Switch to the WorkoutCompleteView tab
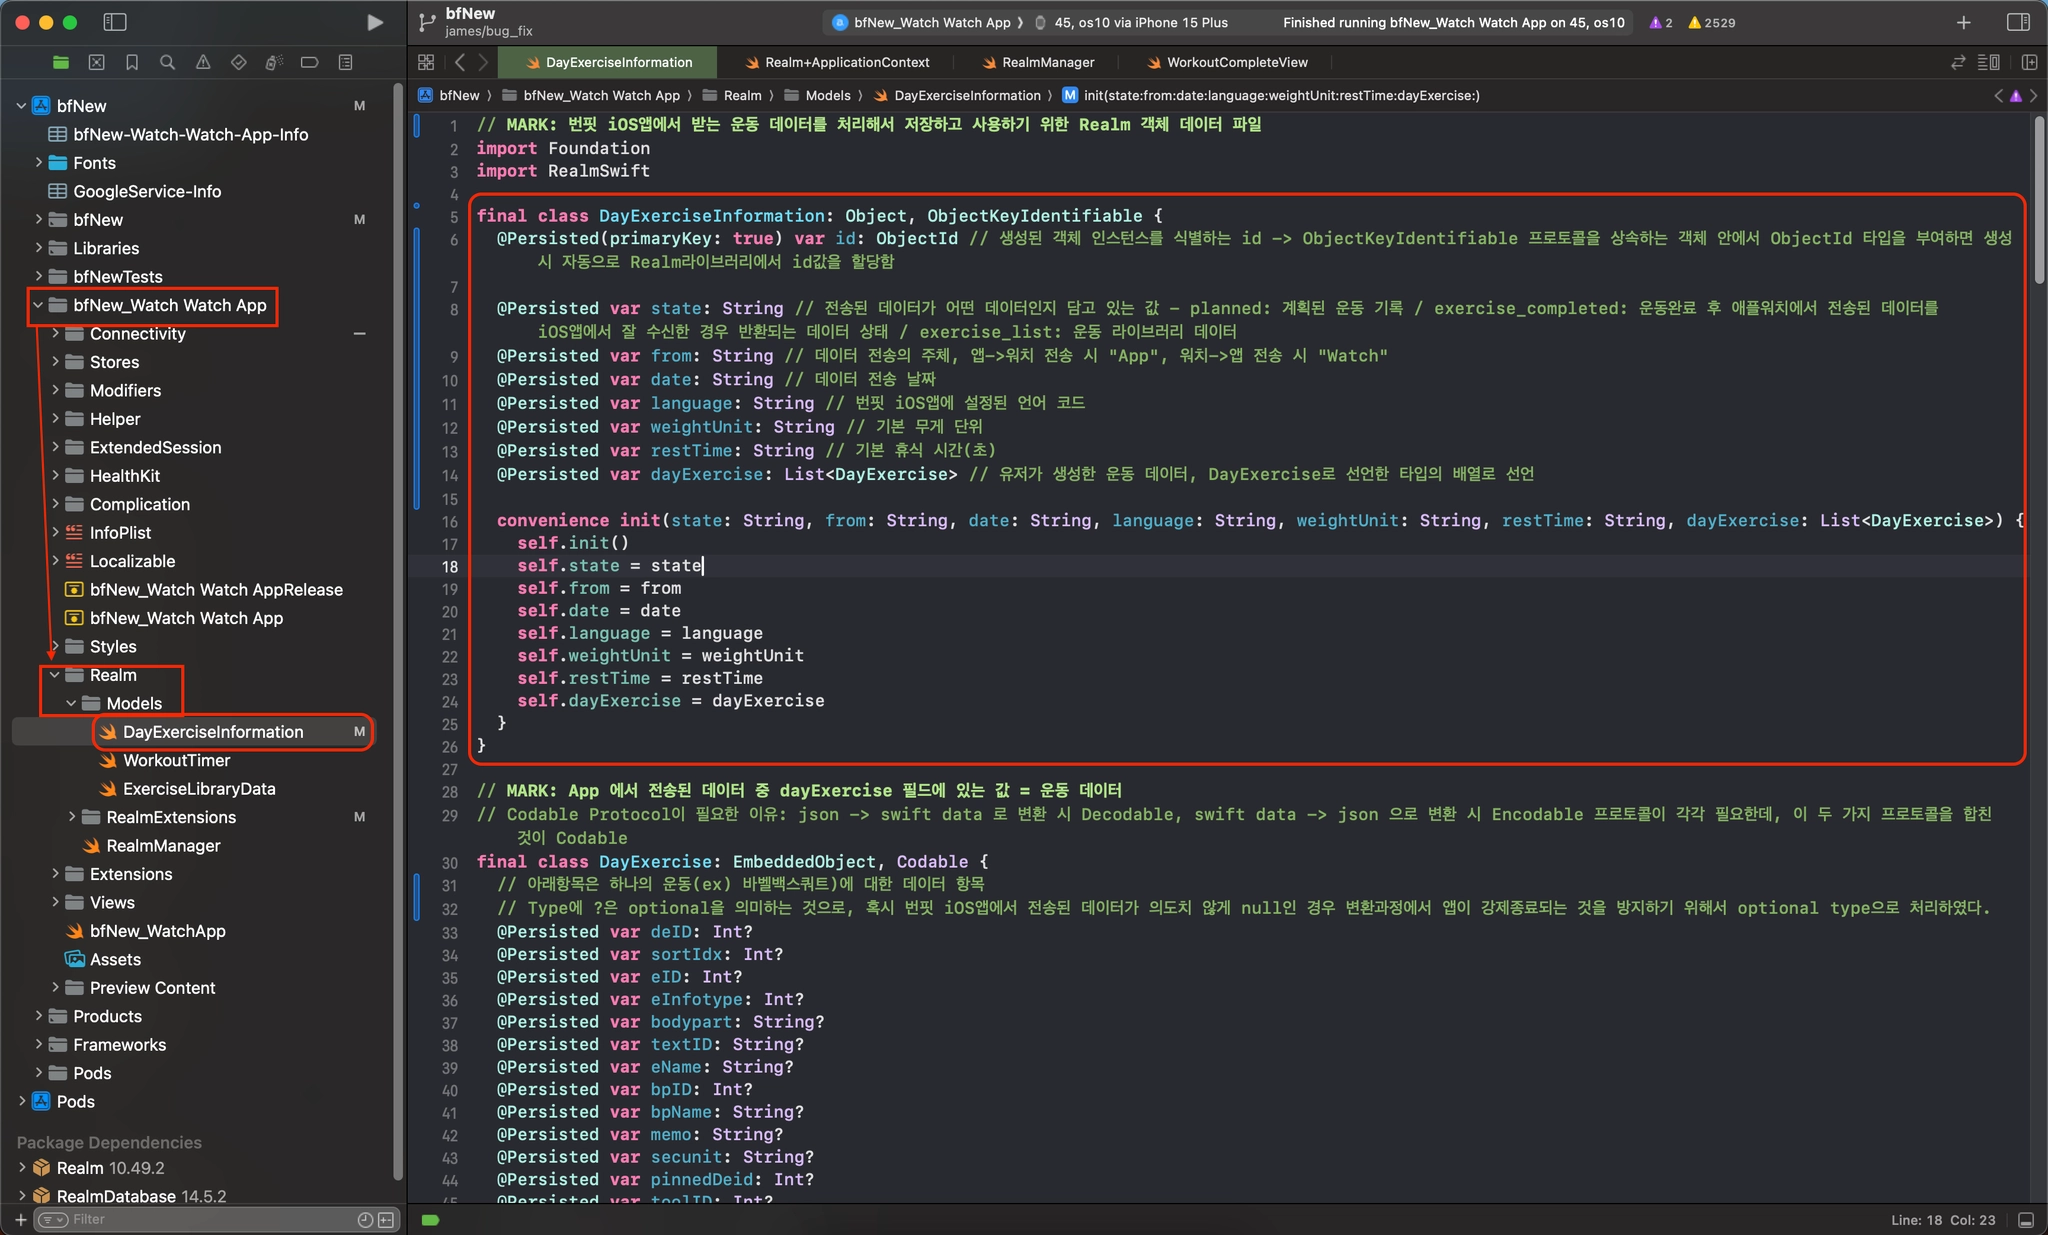Viewport: 2048px width, 1235px height. 1236,62
